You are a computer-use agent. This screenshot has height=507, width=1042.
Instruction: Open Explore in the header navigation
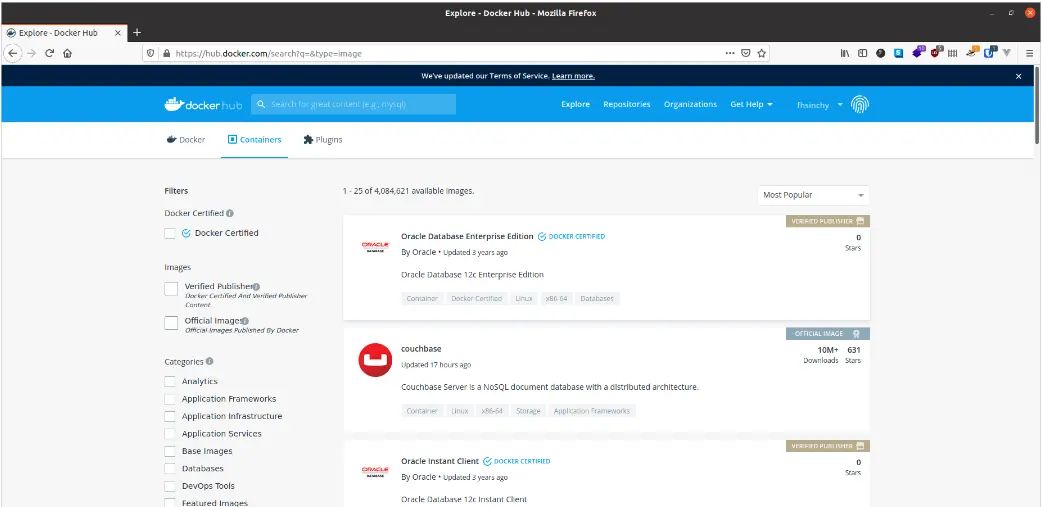pos(575,104)
